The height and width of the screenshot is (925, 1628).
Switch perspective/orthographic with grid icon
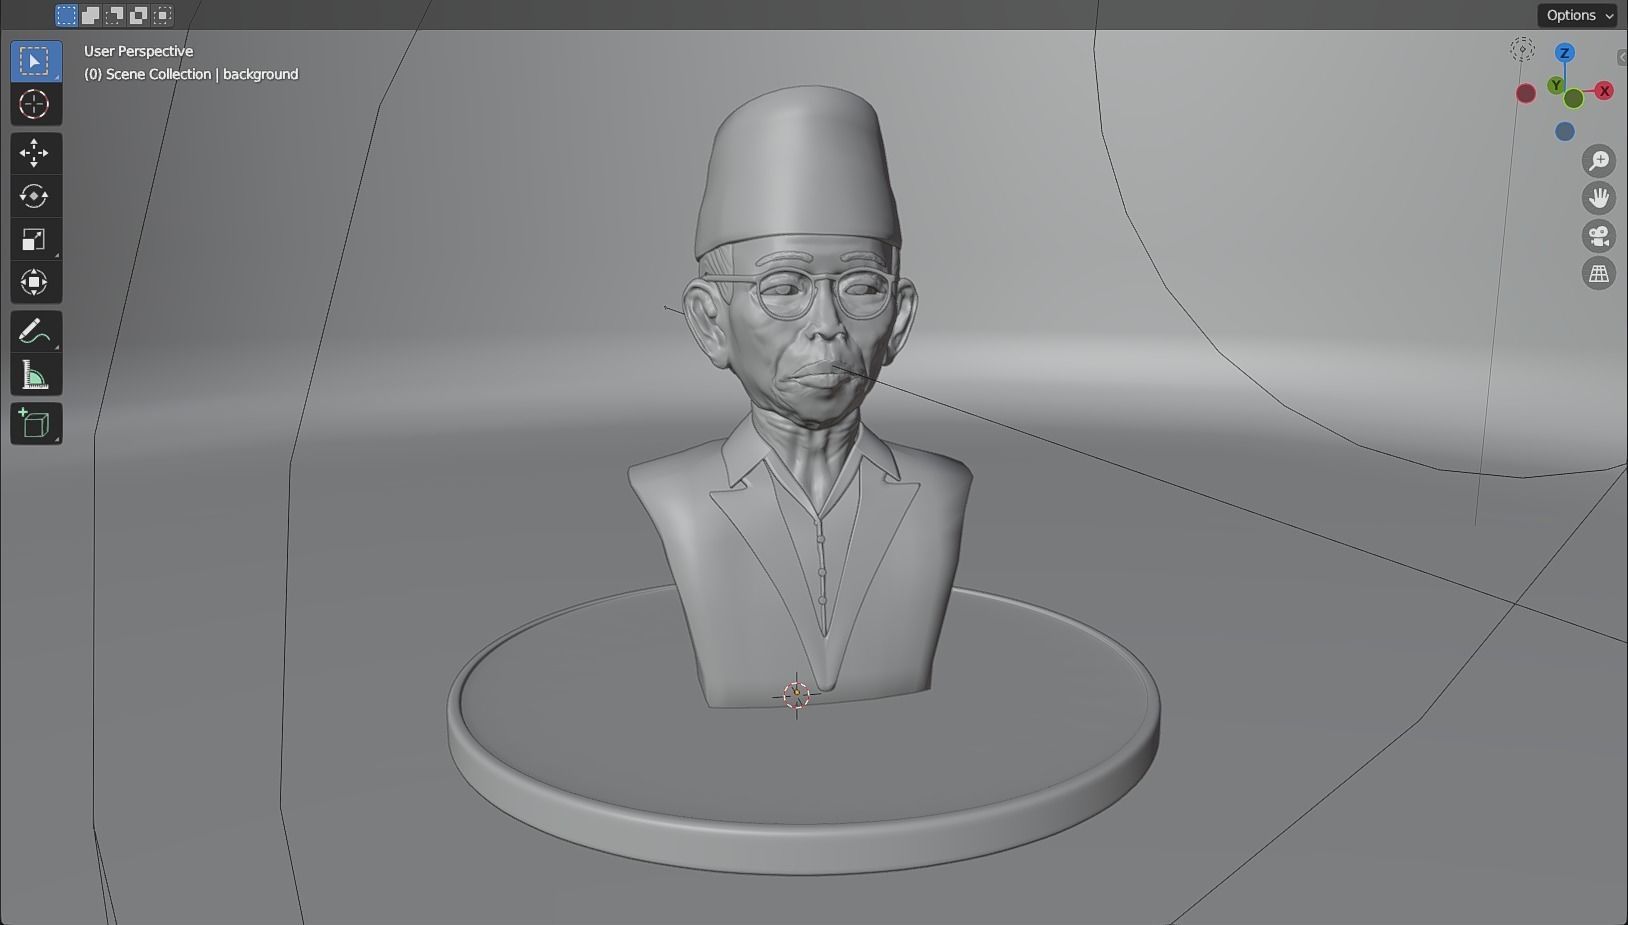click(1599, 273)
